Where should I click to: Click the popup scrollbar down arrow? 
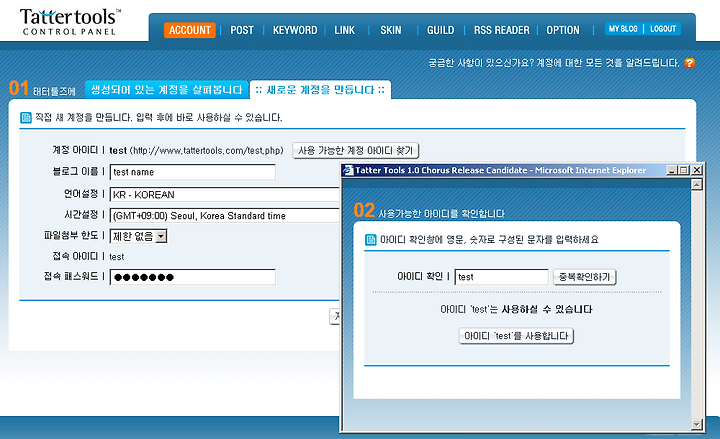pyautogui.click(x=697, y=424)
